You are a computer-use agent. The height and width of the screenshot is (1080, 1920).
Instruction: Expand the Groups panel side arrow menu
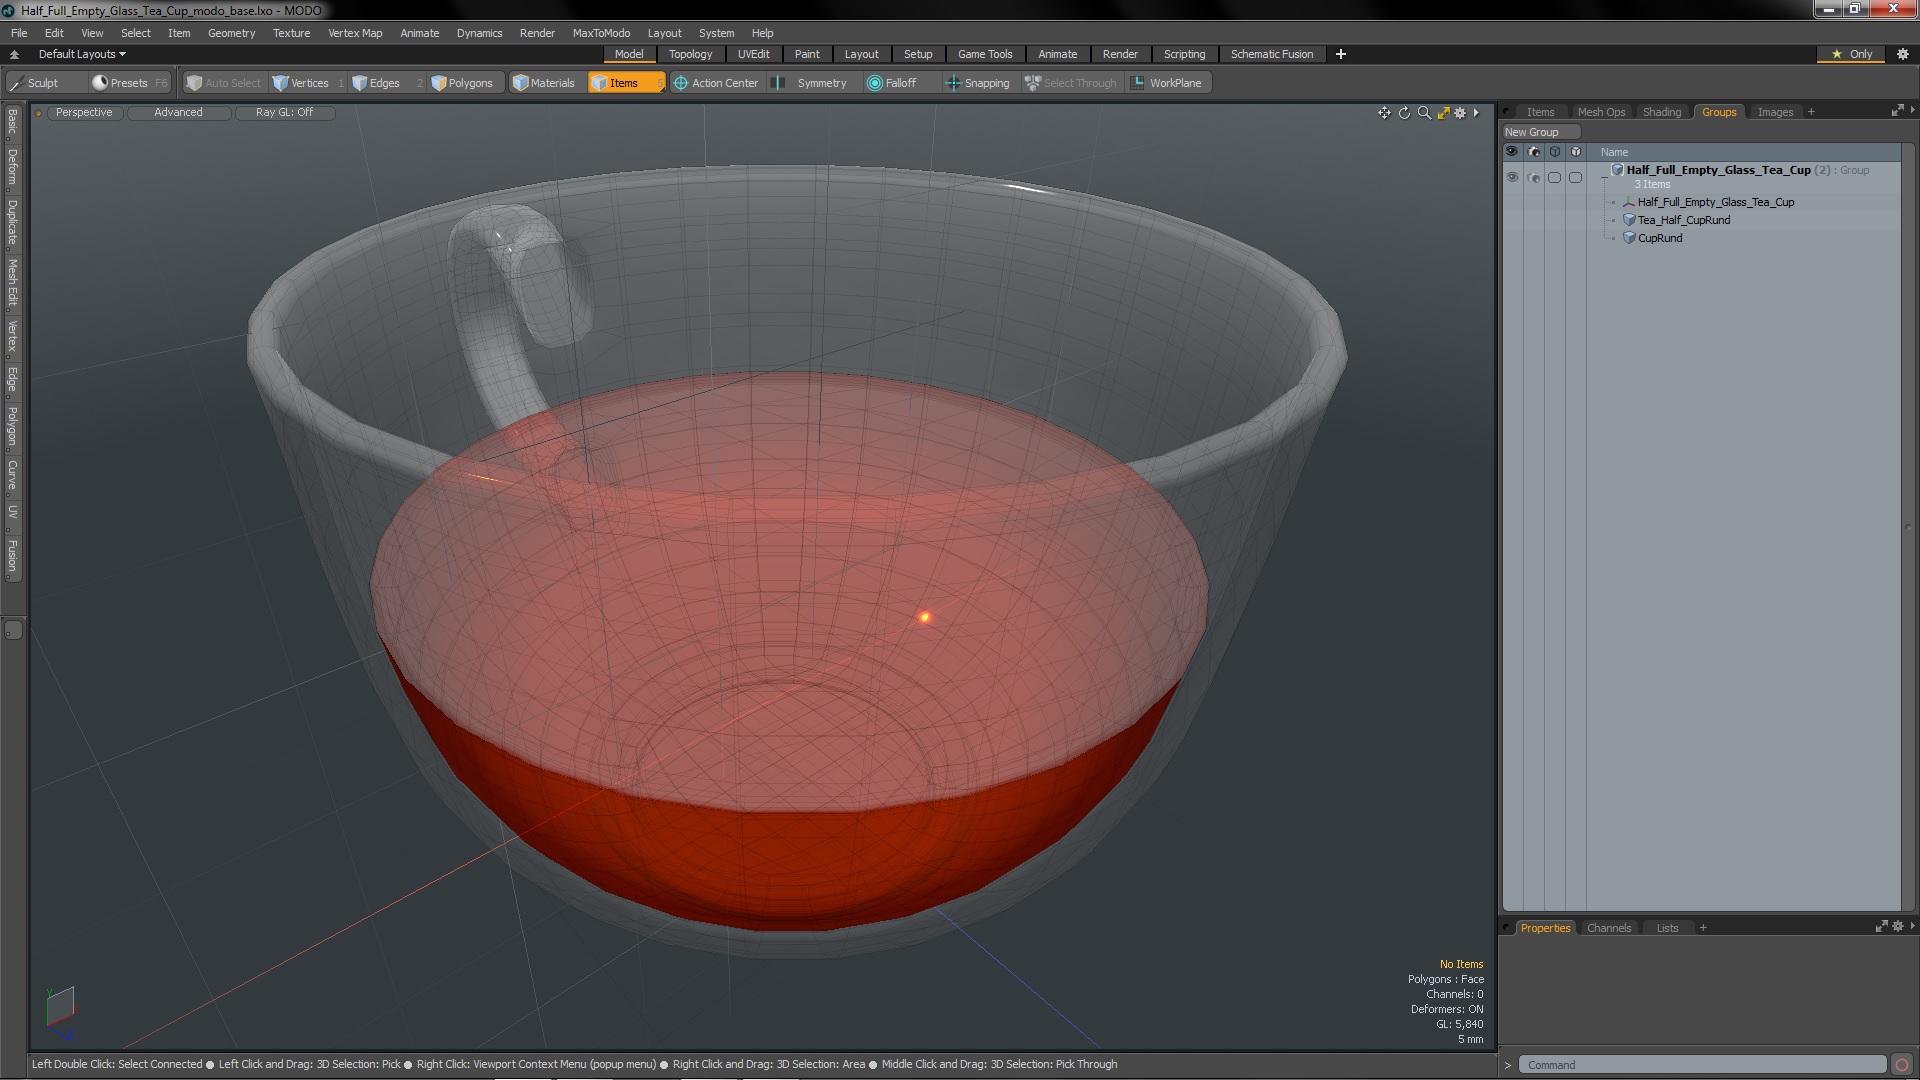[1912, 110]
